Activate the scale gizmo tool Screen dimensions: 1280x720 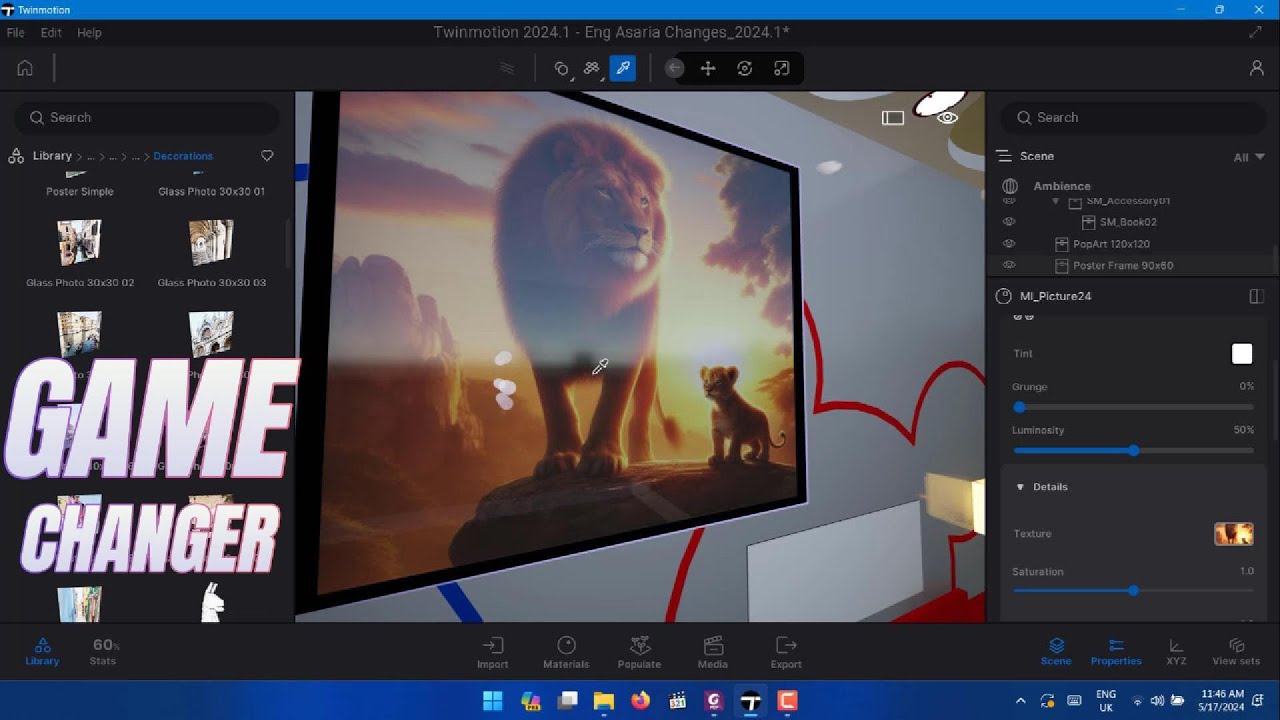(x=782, y=68)
